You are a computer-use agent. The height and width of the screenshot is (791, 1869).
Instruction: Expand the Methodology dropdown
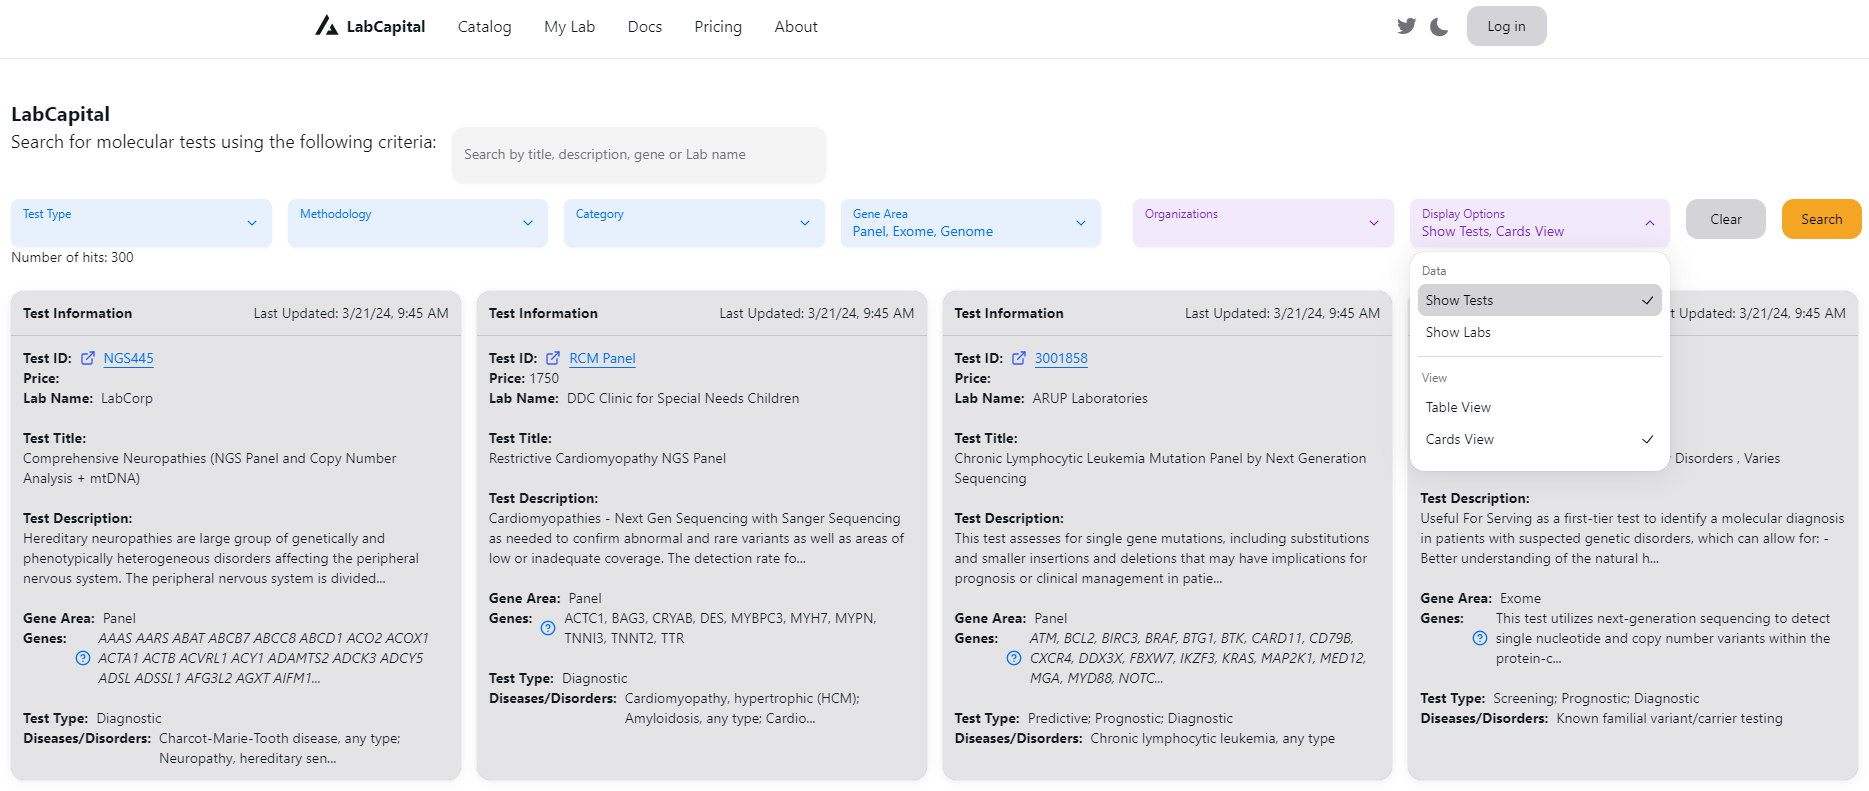click(x=418, y=222)
